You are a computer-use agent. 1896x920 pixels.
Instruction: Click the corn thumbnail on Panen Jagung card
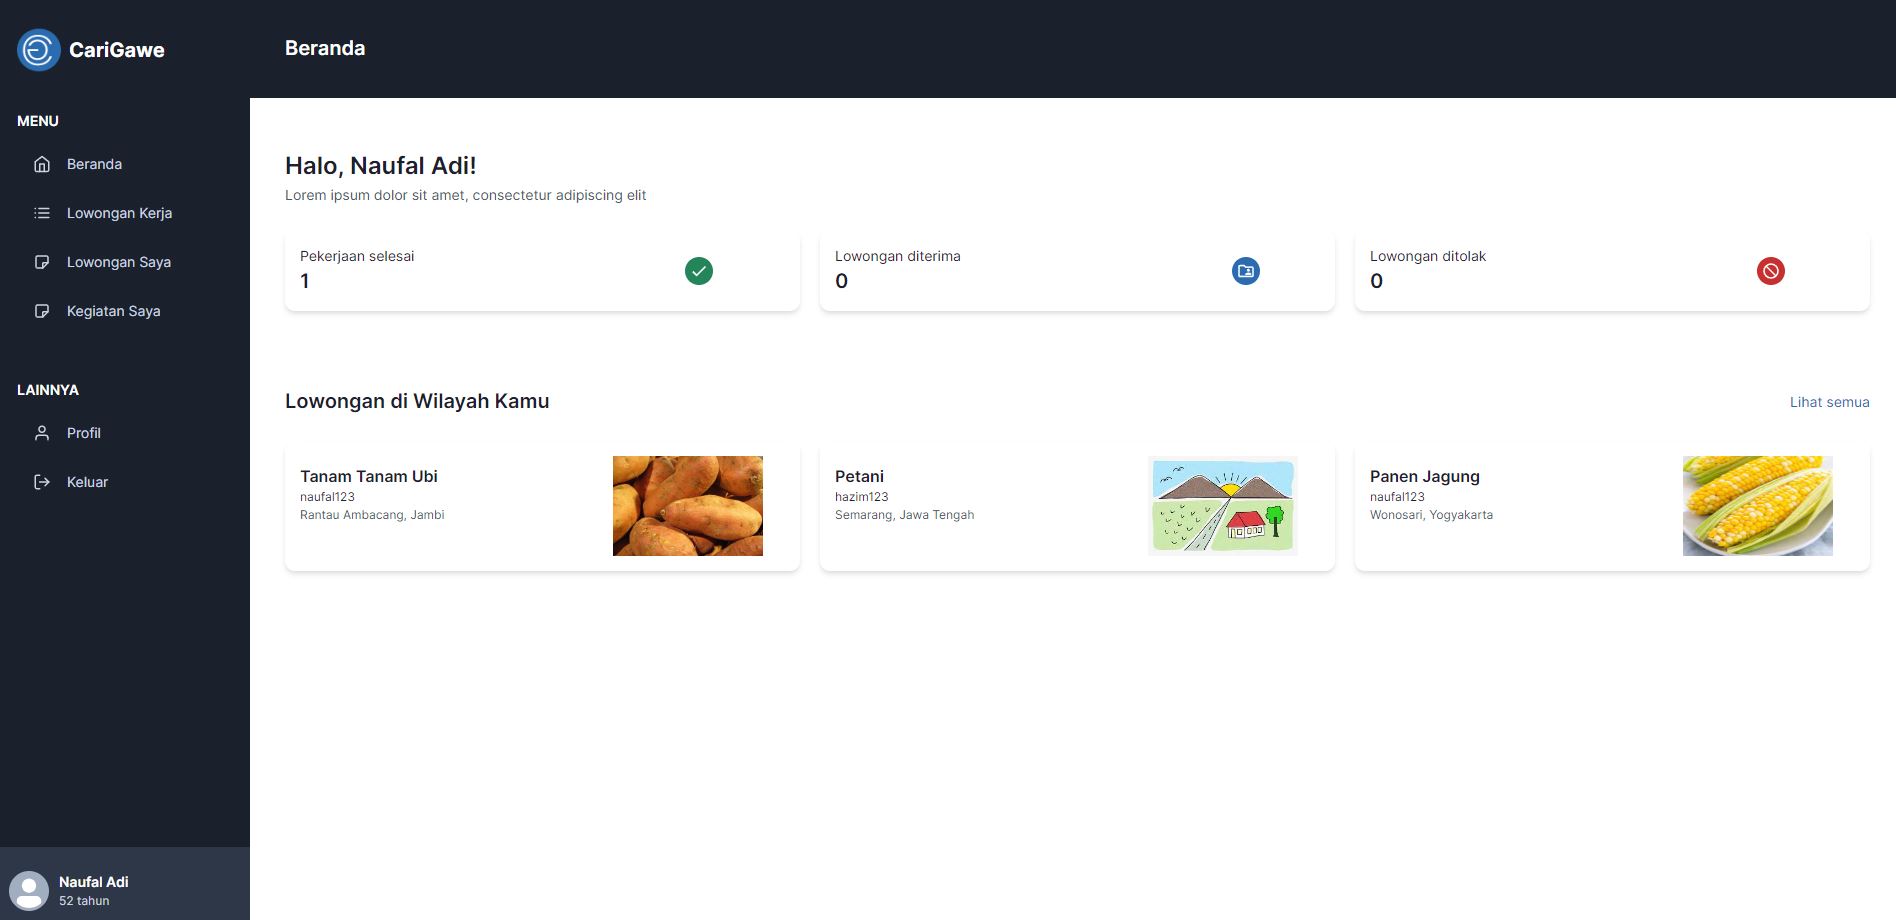click(x=1758, y=506)
